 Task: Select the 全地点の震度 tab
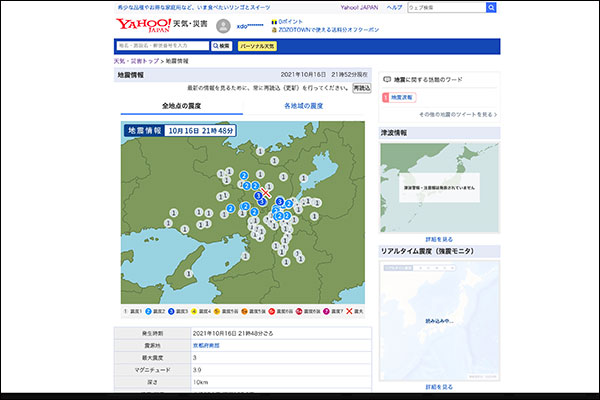tap(181, 105)
